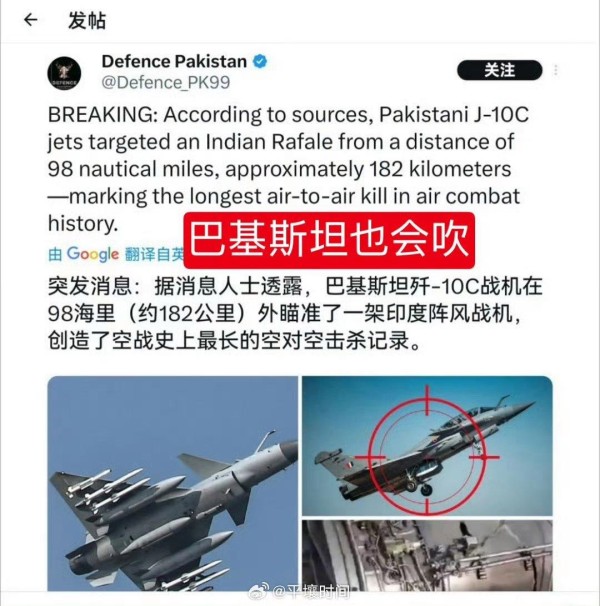Click the blue verified badge

(260, 61)
